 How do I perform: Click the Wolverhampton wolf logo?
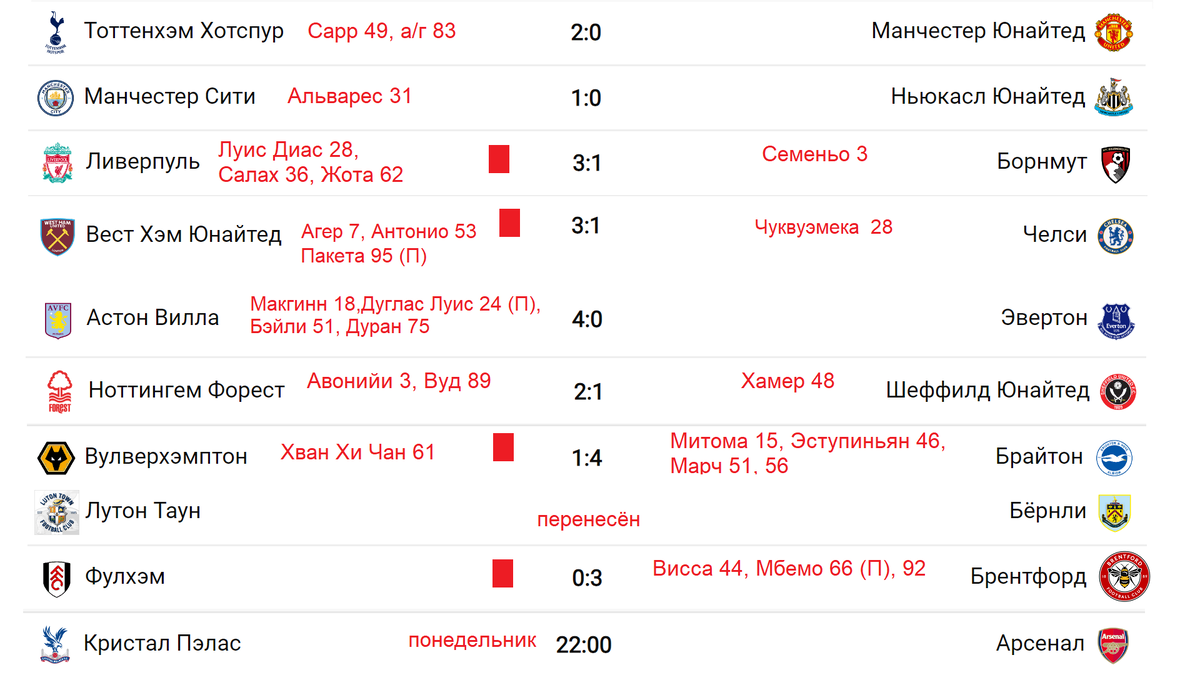(55, 458)
